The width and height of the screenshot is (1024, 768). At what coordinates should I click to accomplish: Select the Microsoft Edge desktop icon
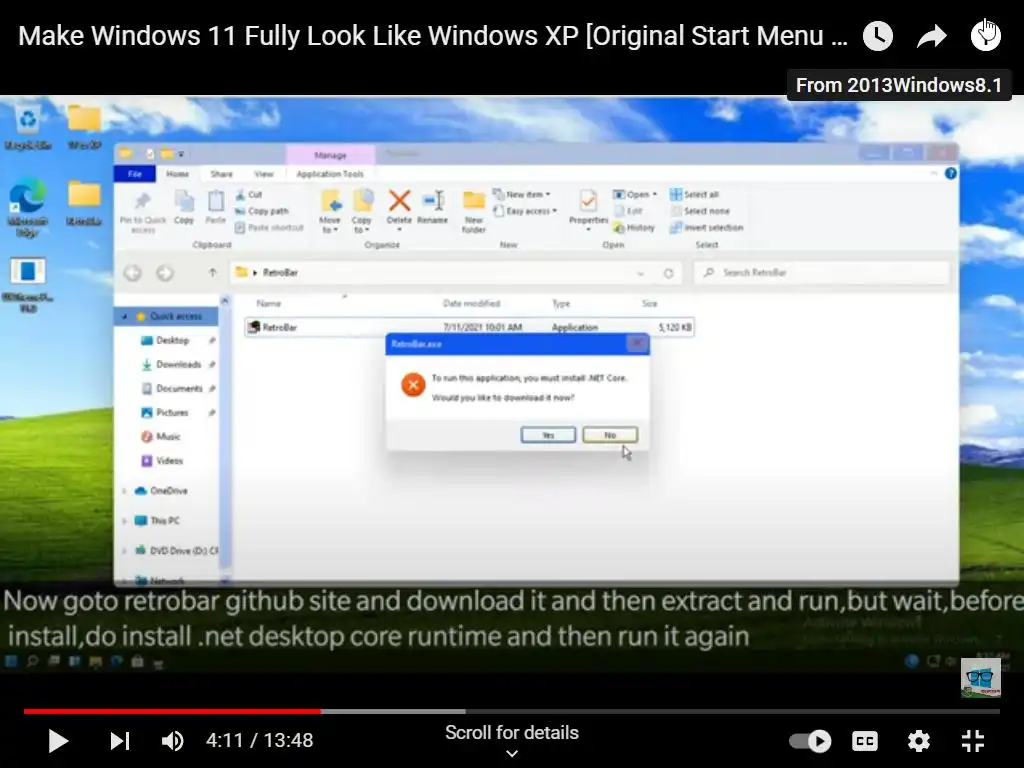pos(27,208)
